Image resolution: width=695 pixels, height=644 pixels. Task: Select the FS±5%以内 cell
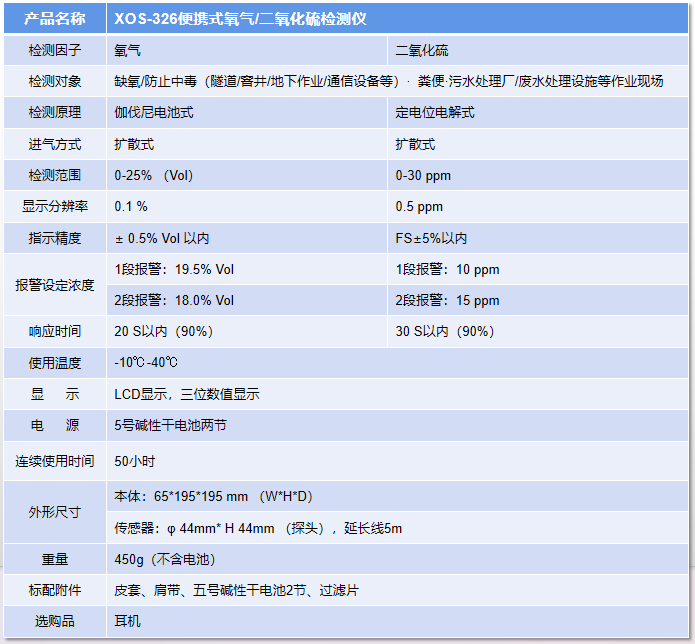[x=538, y=238]
